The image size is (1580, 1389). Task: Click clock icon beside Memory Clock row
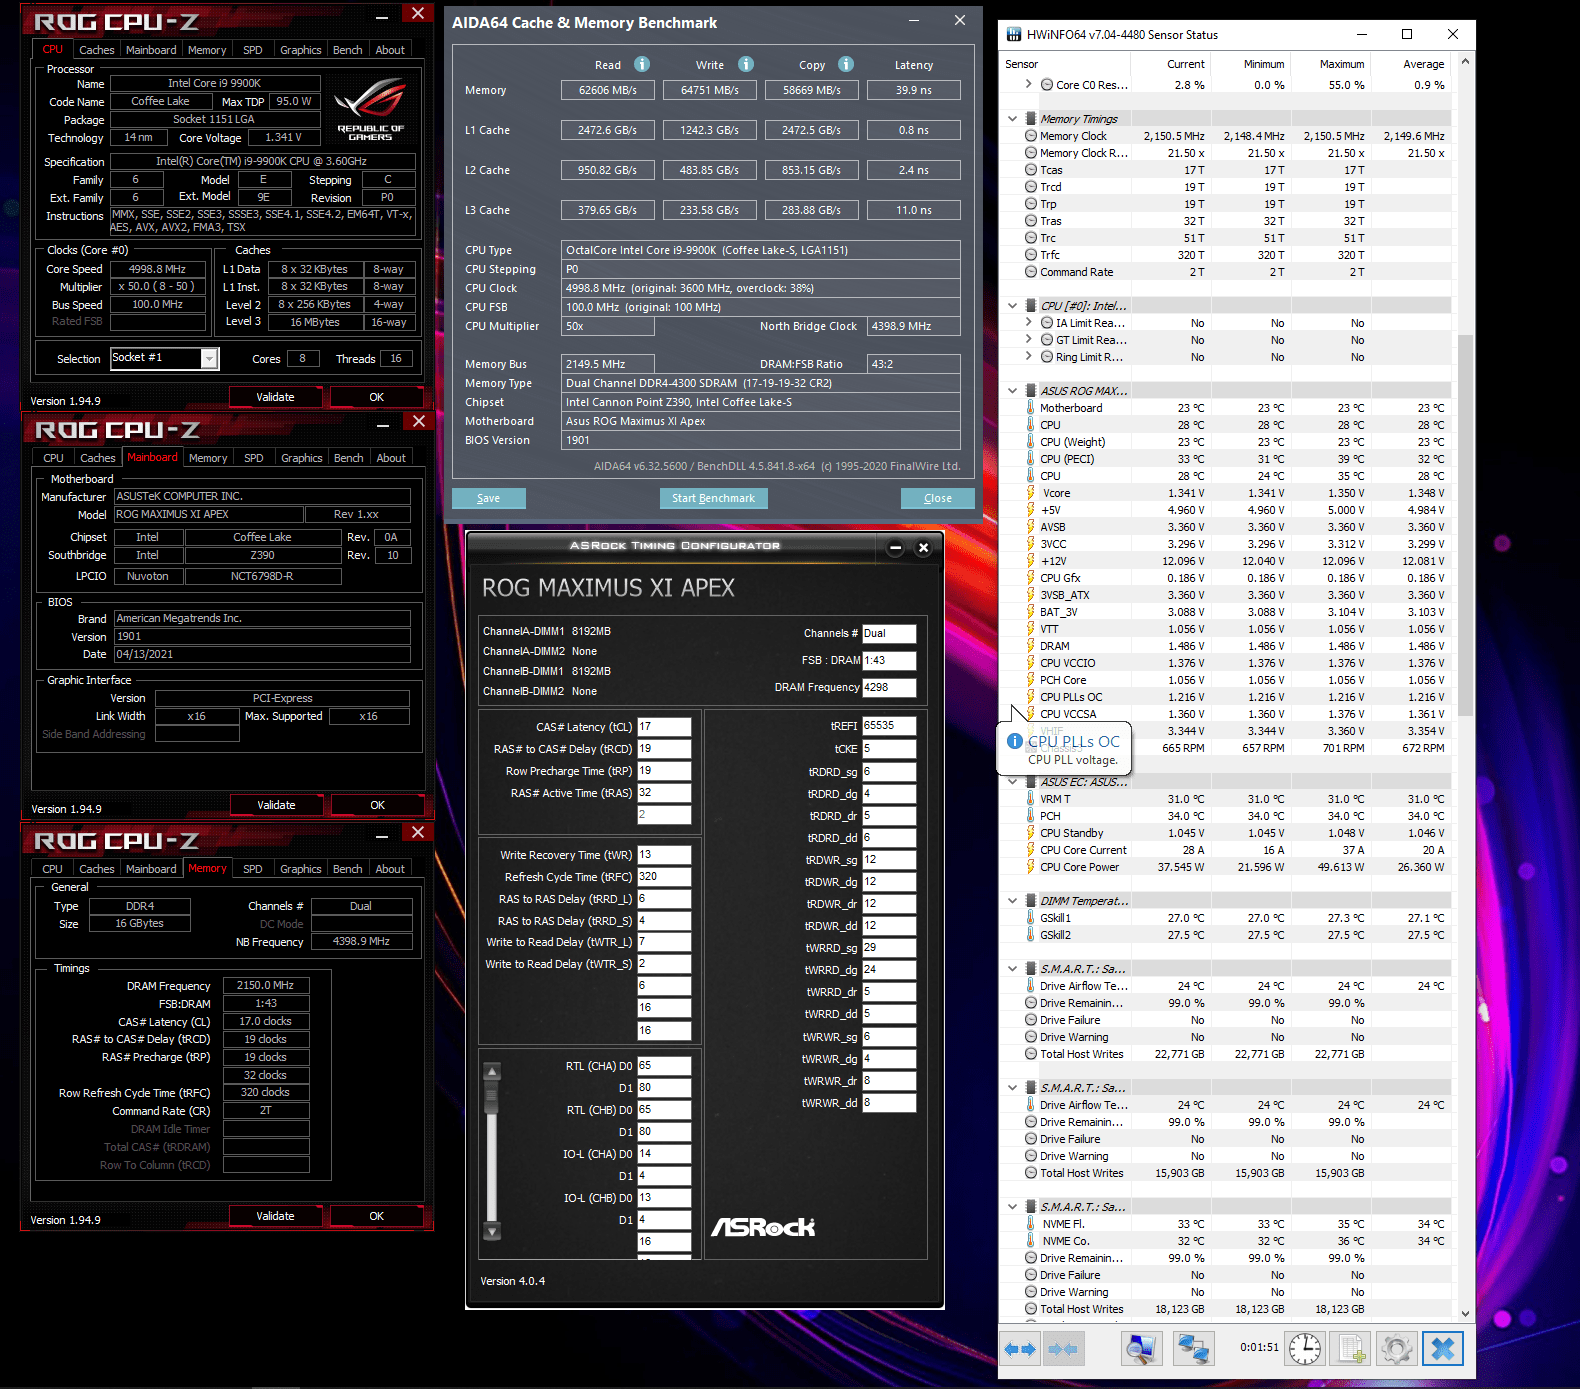click(x=1030, y=136)
